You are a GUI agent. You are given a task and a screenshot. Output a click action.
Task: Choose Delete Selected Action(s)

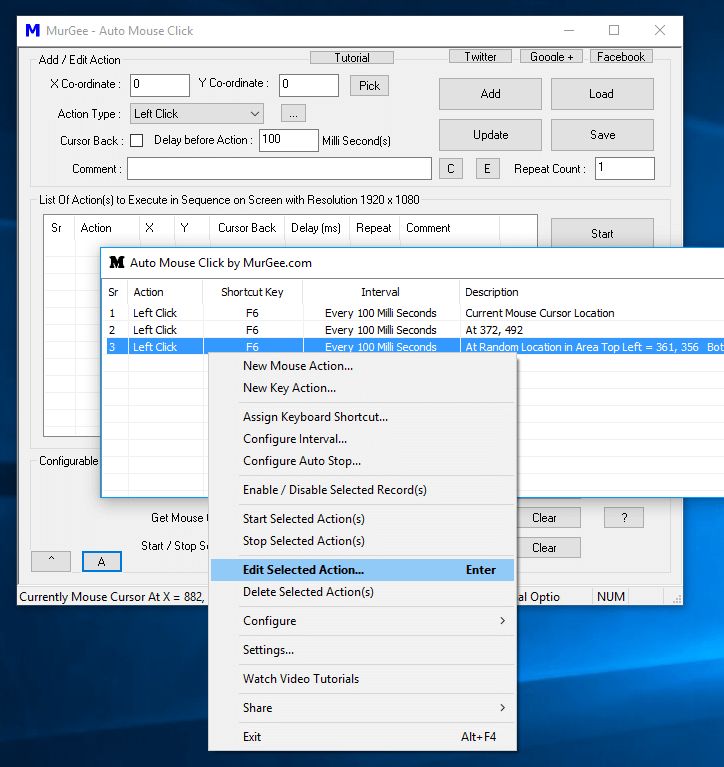tap(362, 592)
